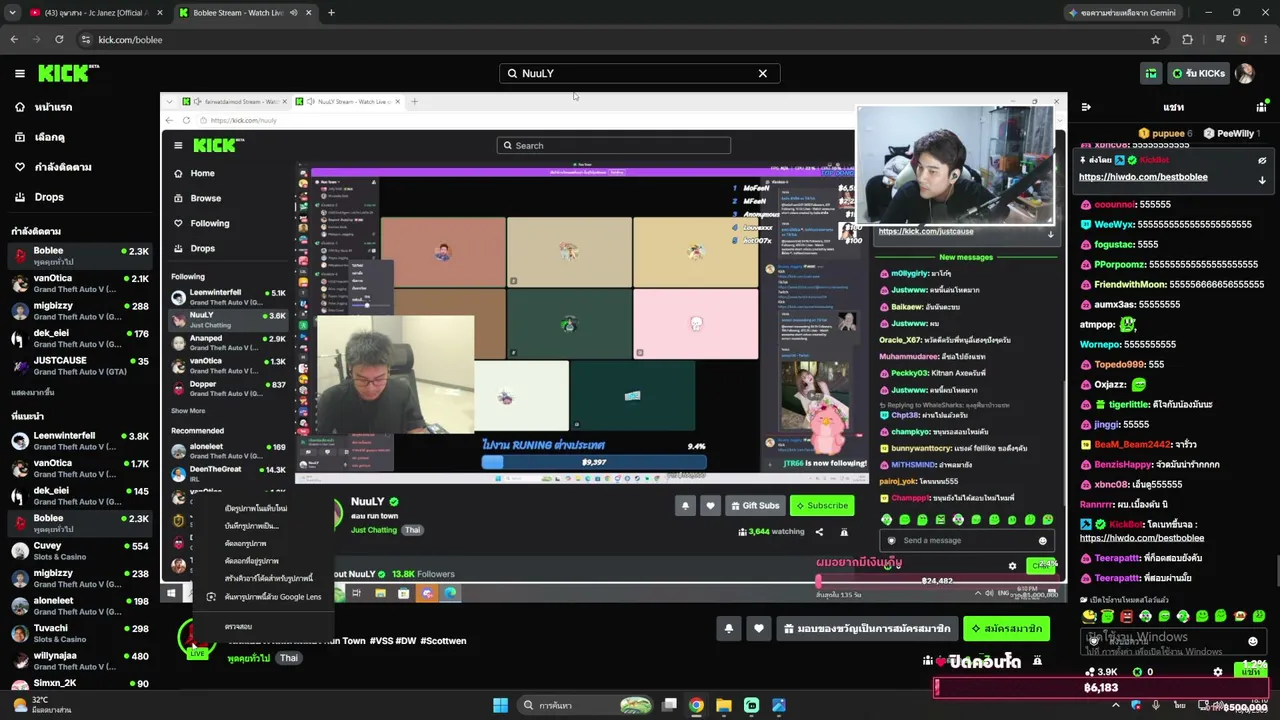The width and height of the screenshot is (1280, 720).
Task: Open the Chrome tab search dropdown
Action: [x=12, y=13]
